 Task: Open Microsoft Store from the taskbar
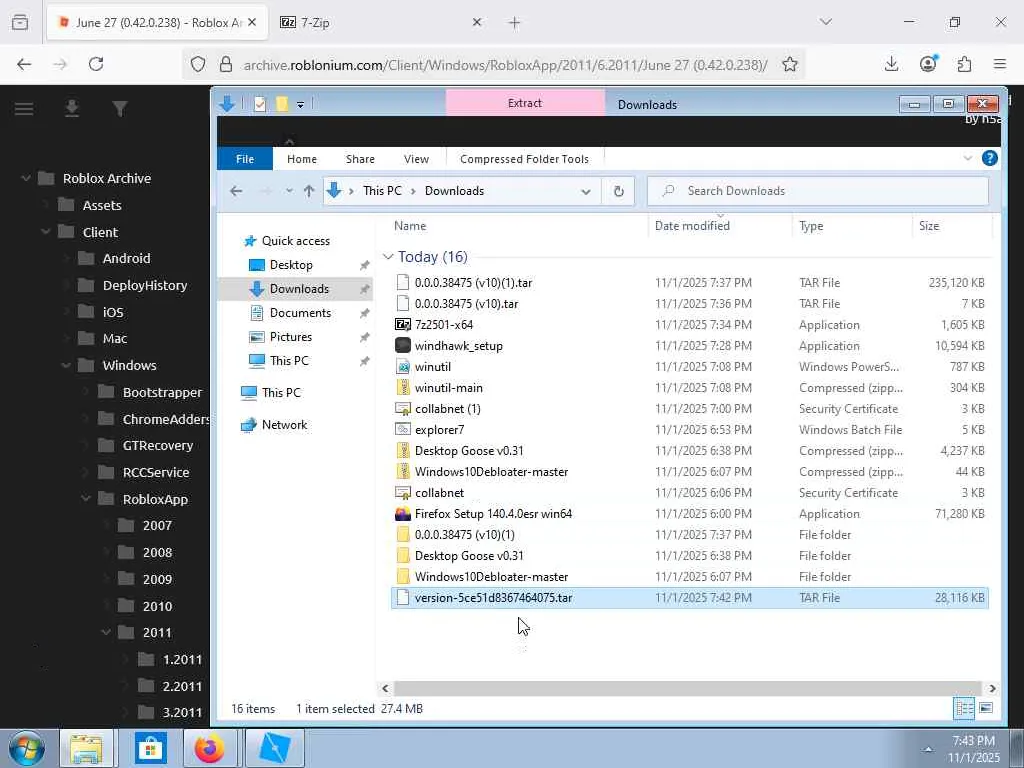click(151, 748)
